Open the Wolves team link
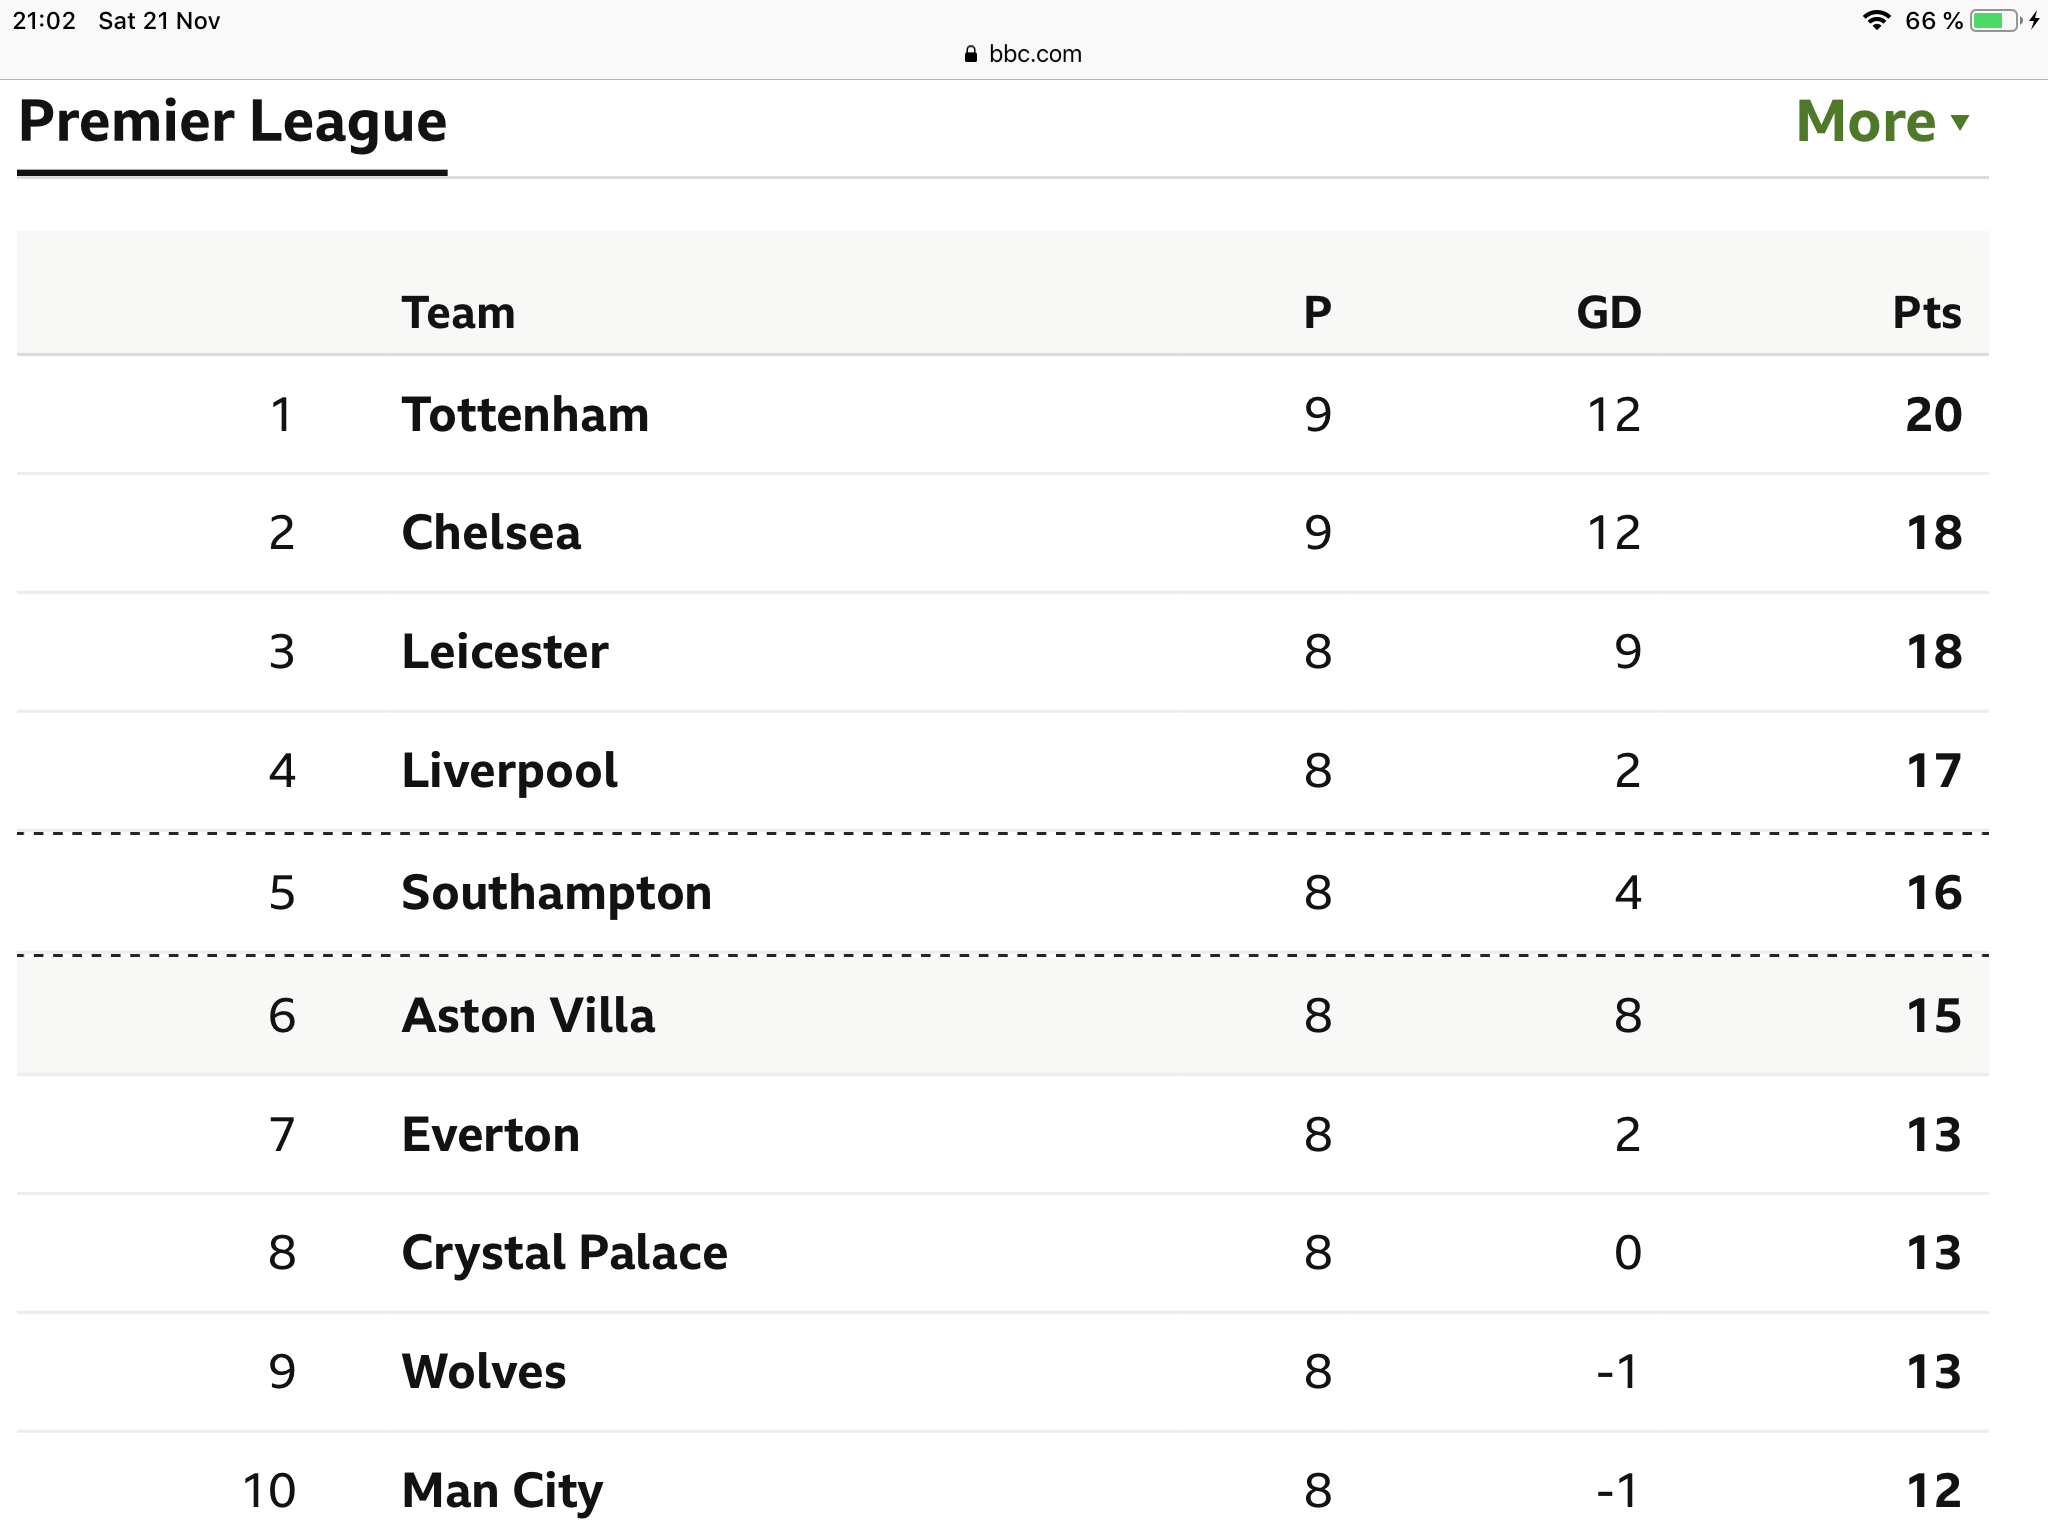The width and height of the screenshot is (2048, 1536). point(484,1371)
